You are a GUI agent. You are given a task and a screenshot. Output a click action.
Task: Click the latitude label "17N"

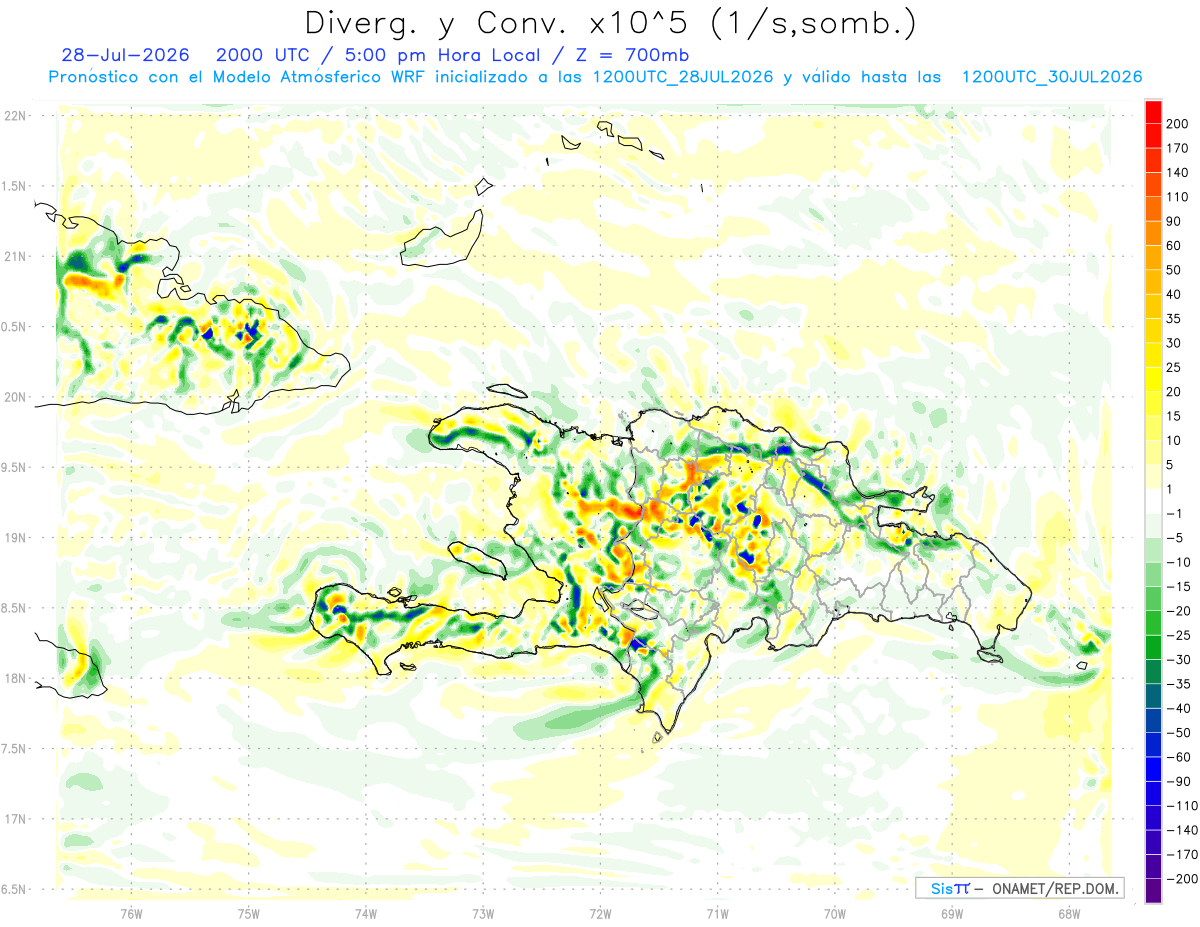pos(16,820)
